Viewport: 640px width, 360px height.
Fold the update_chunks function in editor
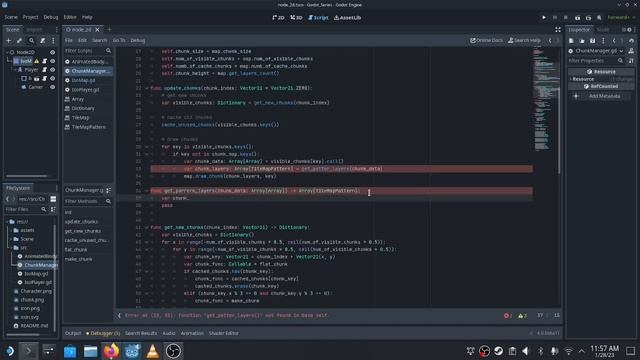click(x=147, y=88)
